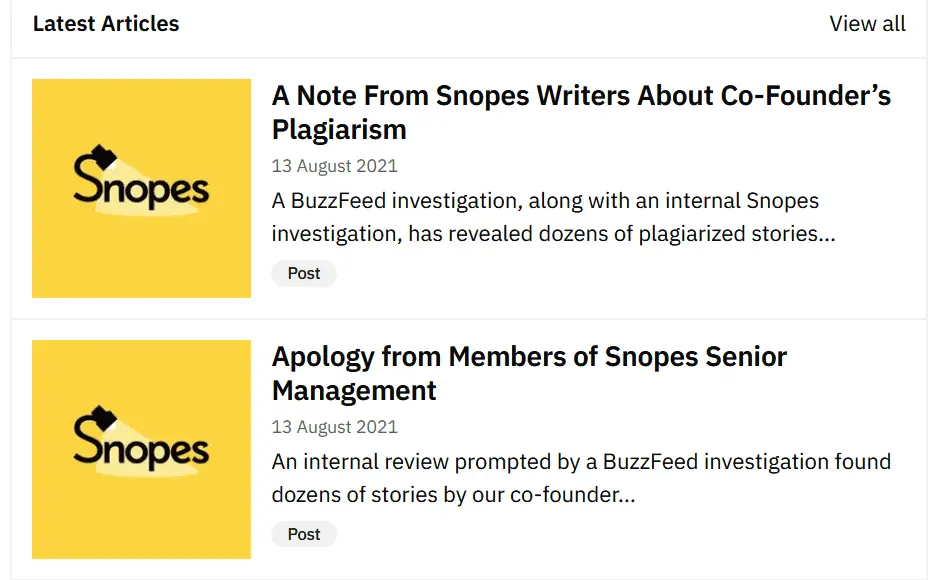The height and width of the screenshot is (580, 939).
Task: Click the date under the apology headline
Action: click(x=334, y=427)
